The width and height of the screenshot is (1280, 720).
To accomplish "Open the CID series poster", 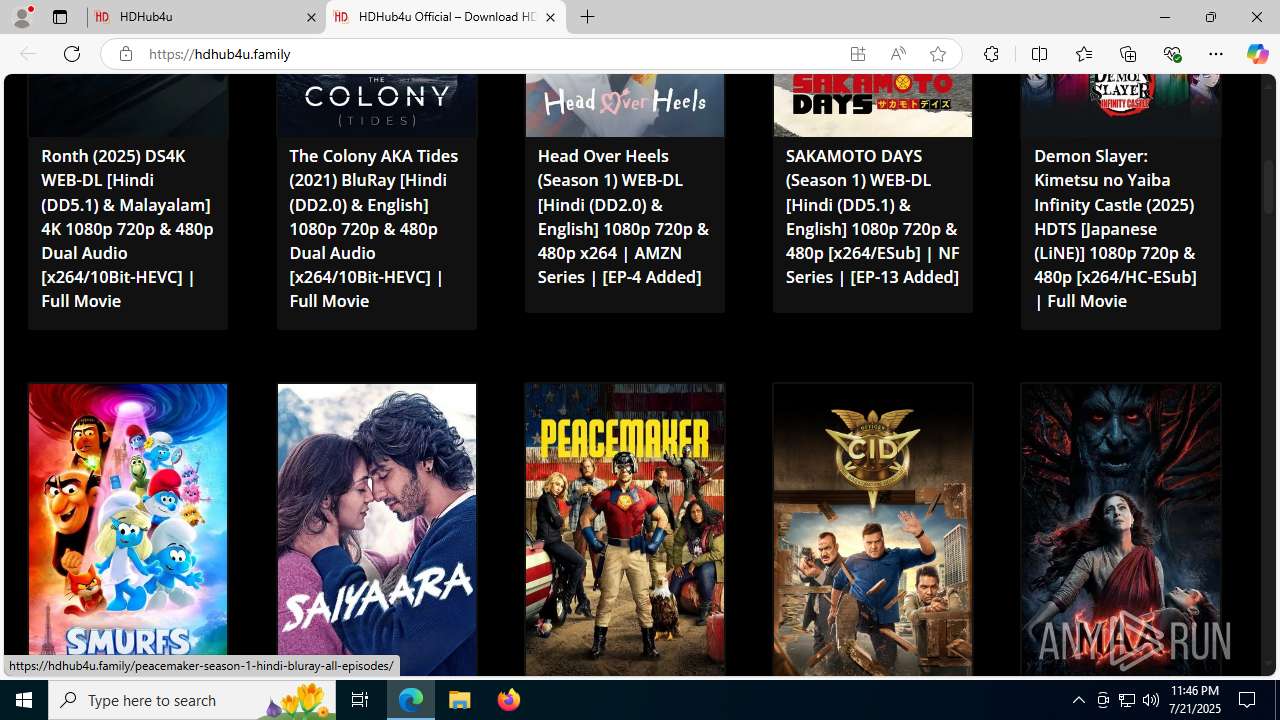I will point(872,530).
